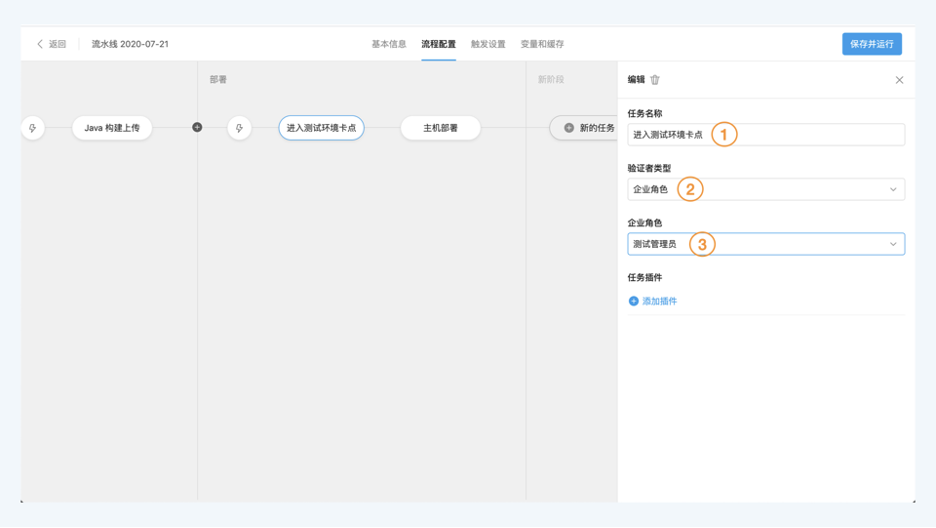Click the 新阶段 stage header

(x=550, y=79)
